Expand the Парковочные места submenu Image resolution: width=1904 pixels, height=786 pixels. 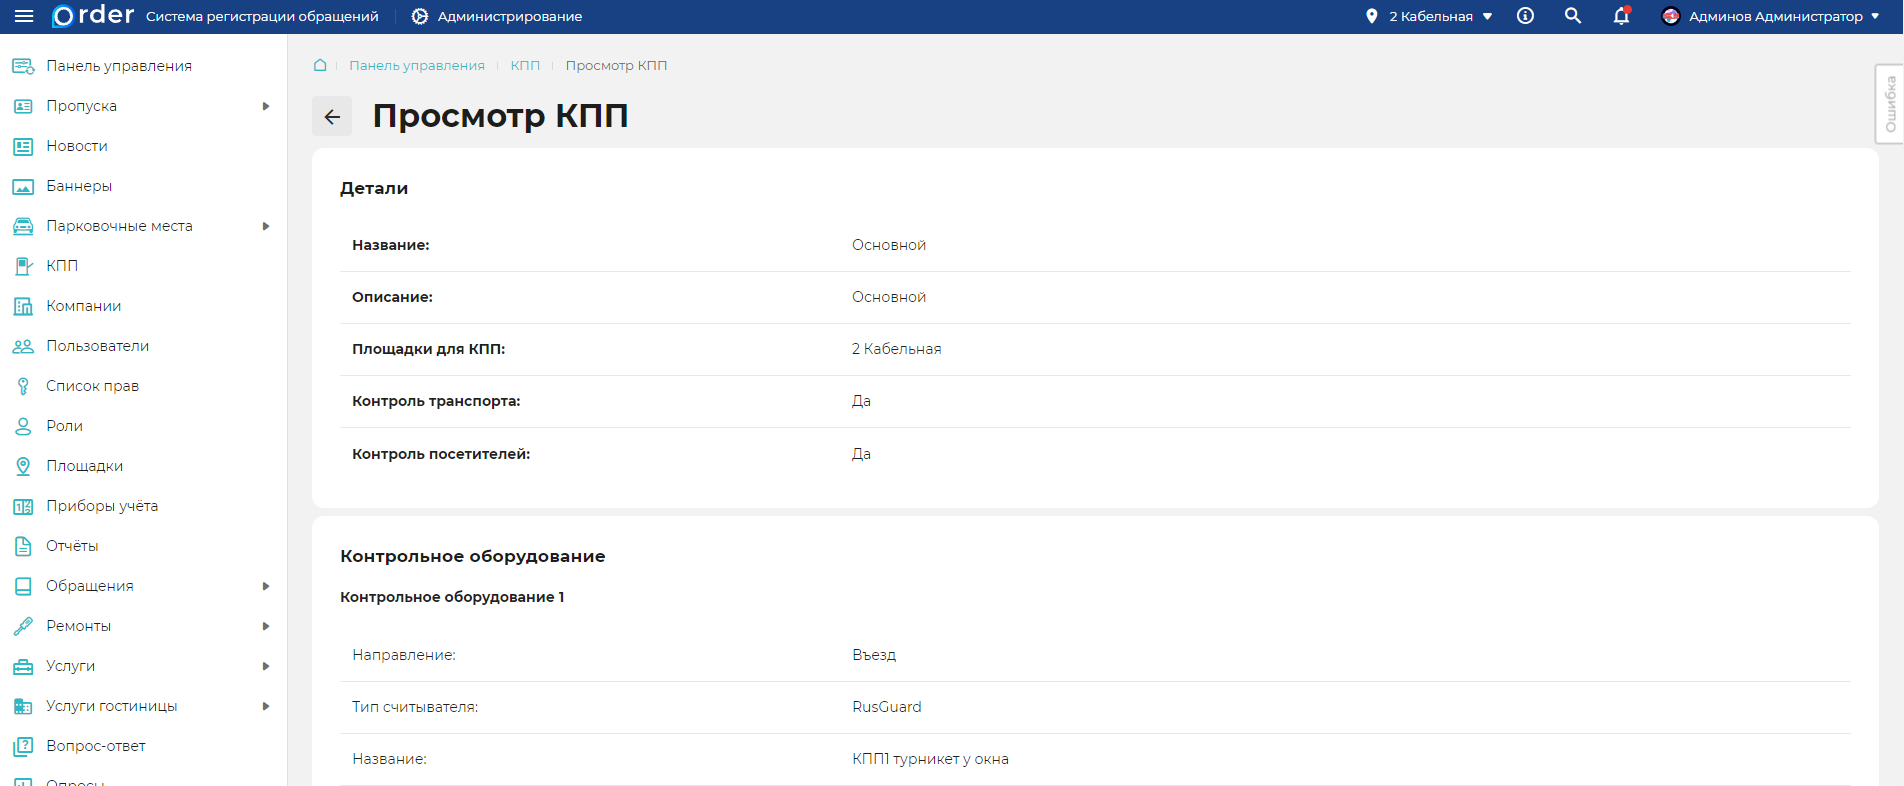(x=266, y=226)
